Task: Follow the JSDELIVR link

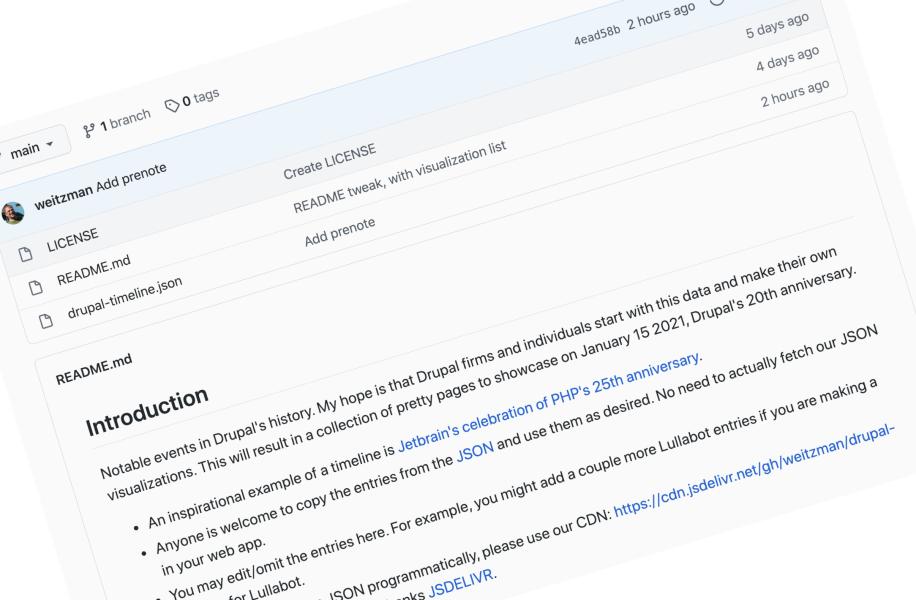Action: (x=461, y=582)
